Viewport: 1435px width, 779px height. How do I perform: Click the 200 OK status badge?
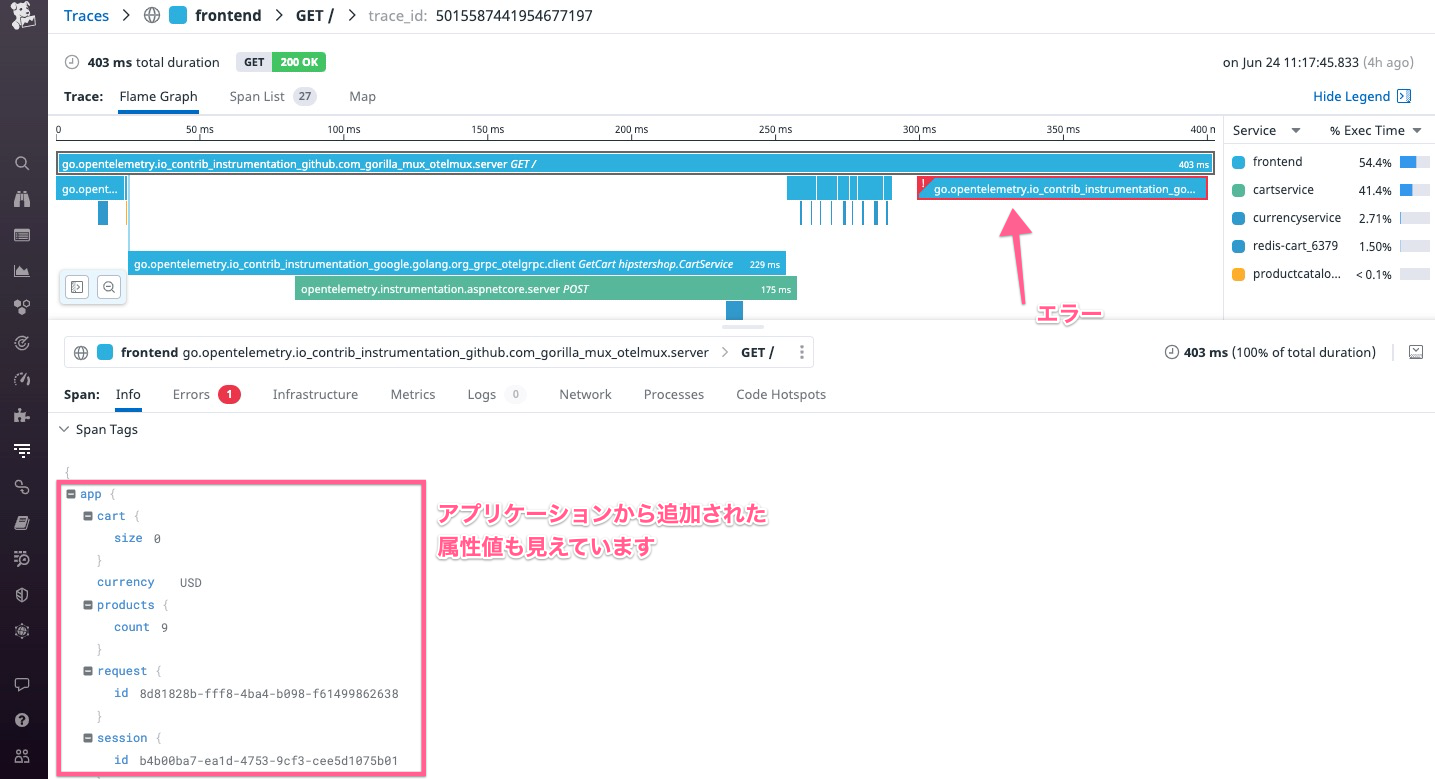[299, 62]
